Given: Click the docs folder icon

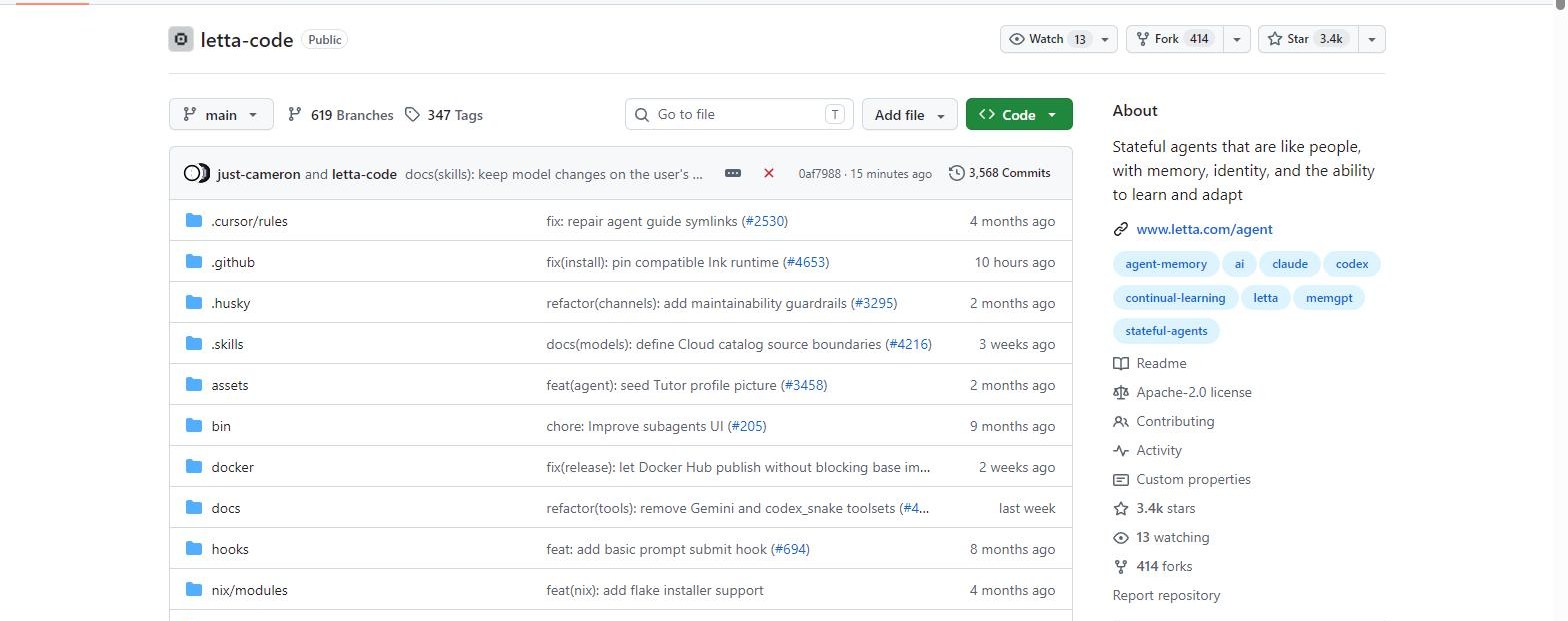Looking at the screenshot, I should coord(194,508).
